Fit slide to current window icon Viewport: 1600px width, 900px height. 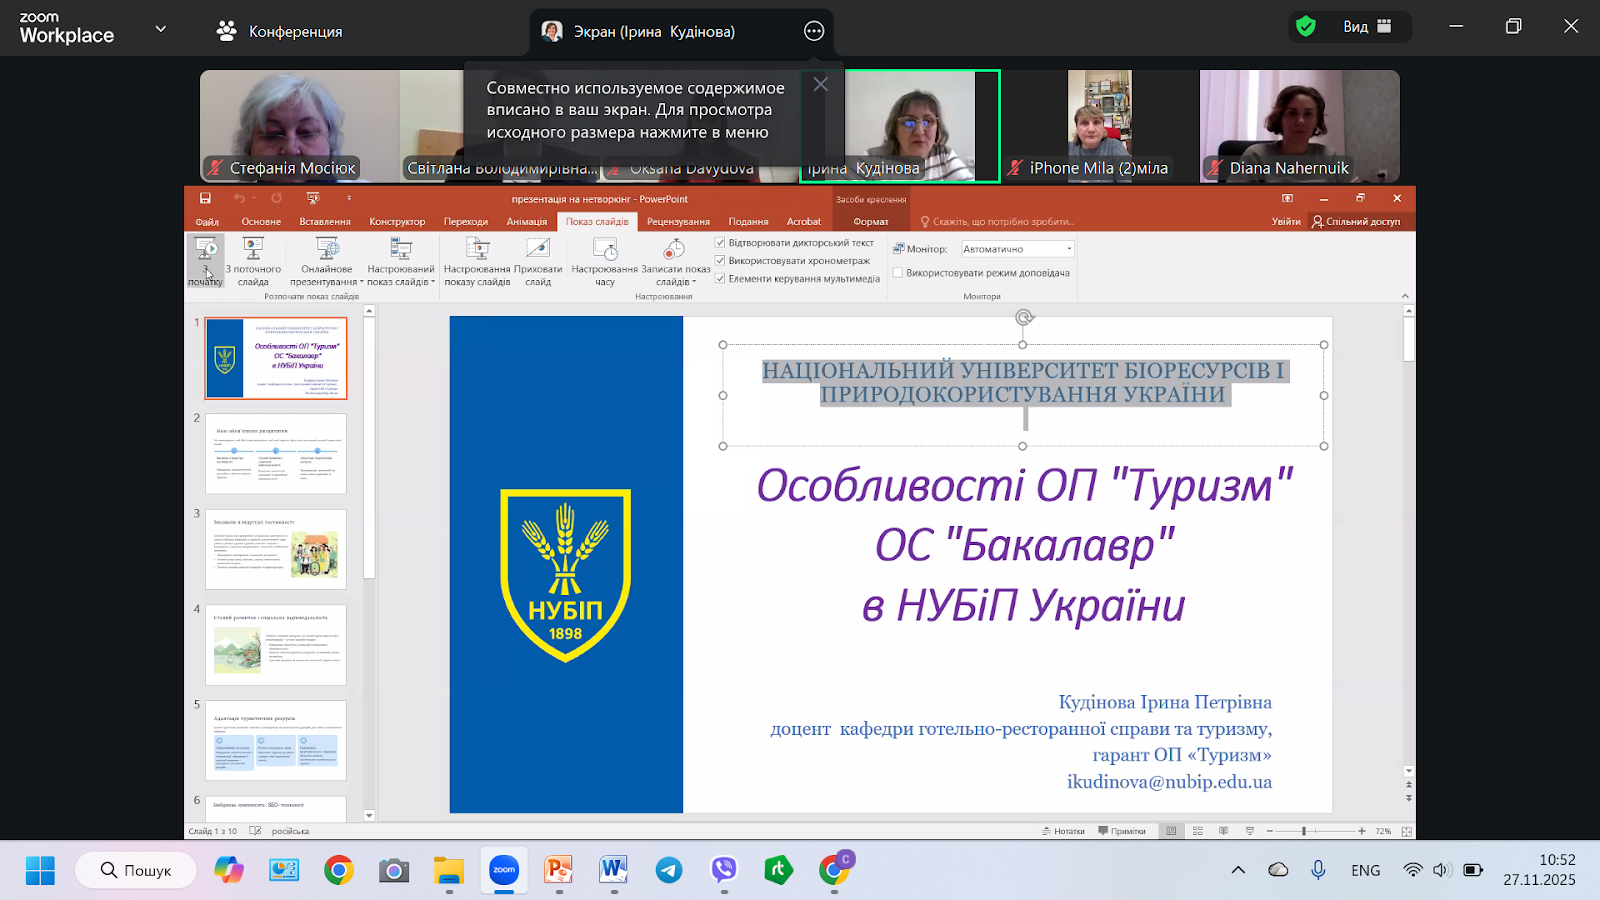click(x=1407, y=831)
